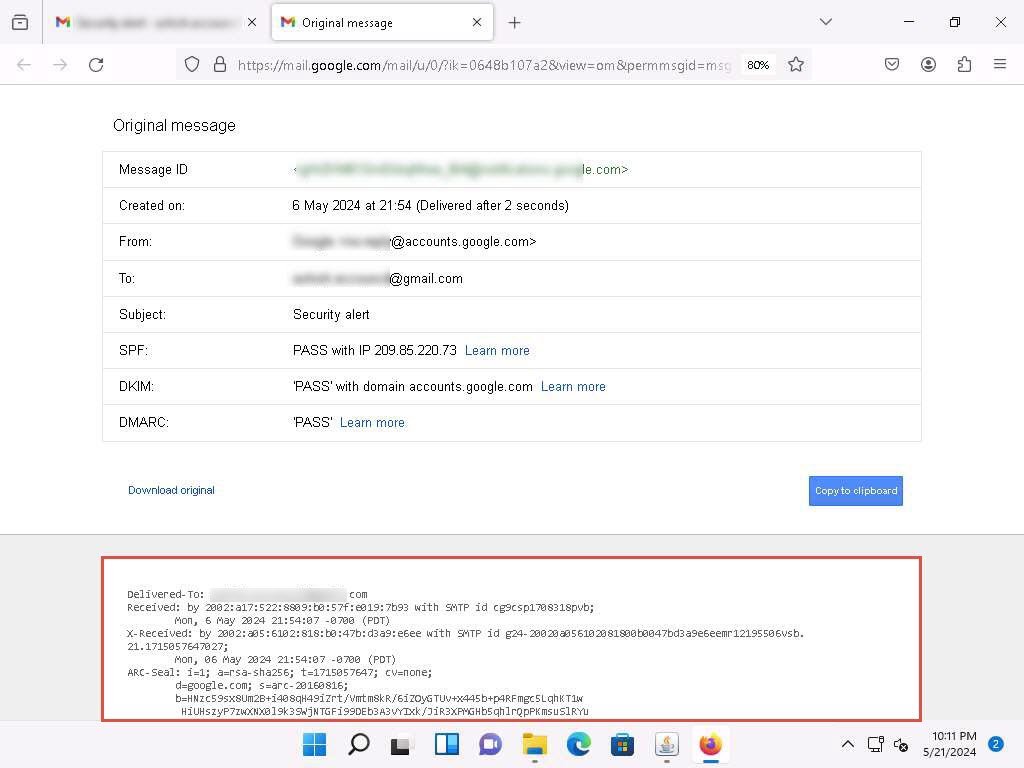Open the Save to Pocket icon
Image resolution: width=1024 pixels, height=768 pixels.
pos(892,64)
